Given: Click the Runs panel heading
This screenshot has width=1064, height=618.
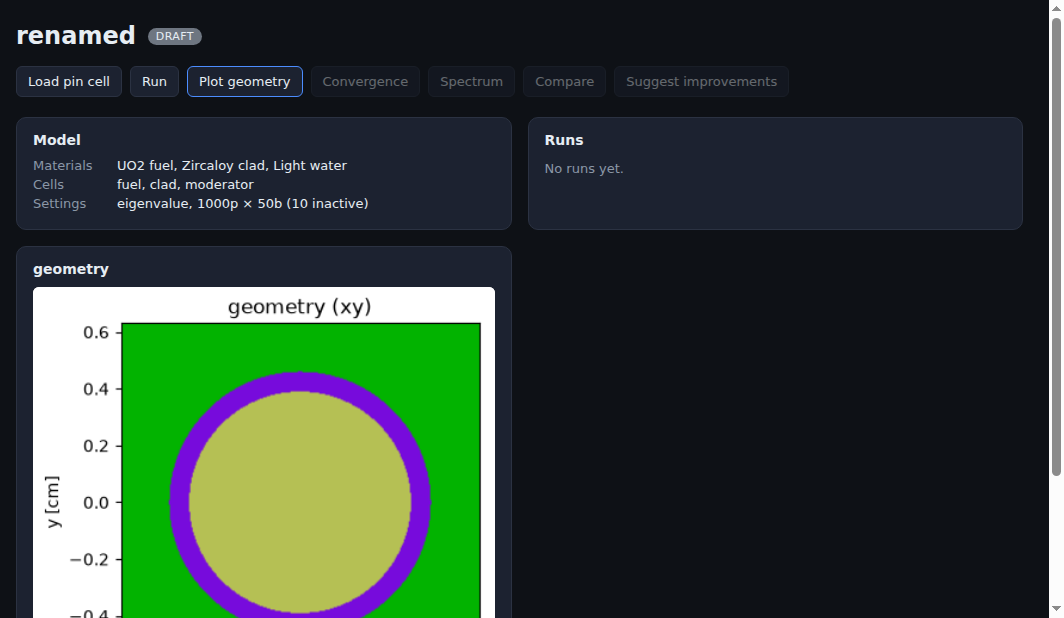Looking at the screenshot, I should 564,140.
